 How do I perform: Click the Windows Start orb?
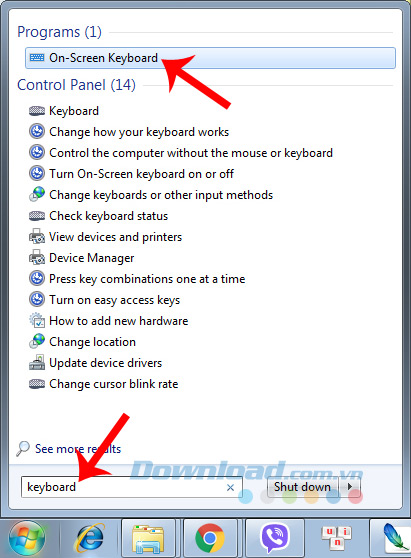click(x=27, y=539)
